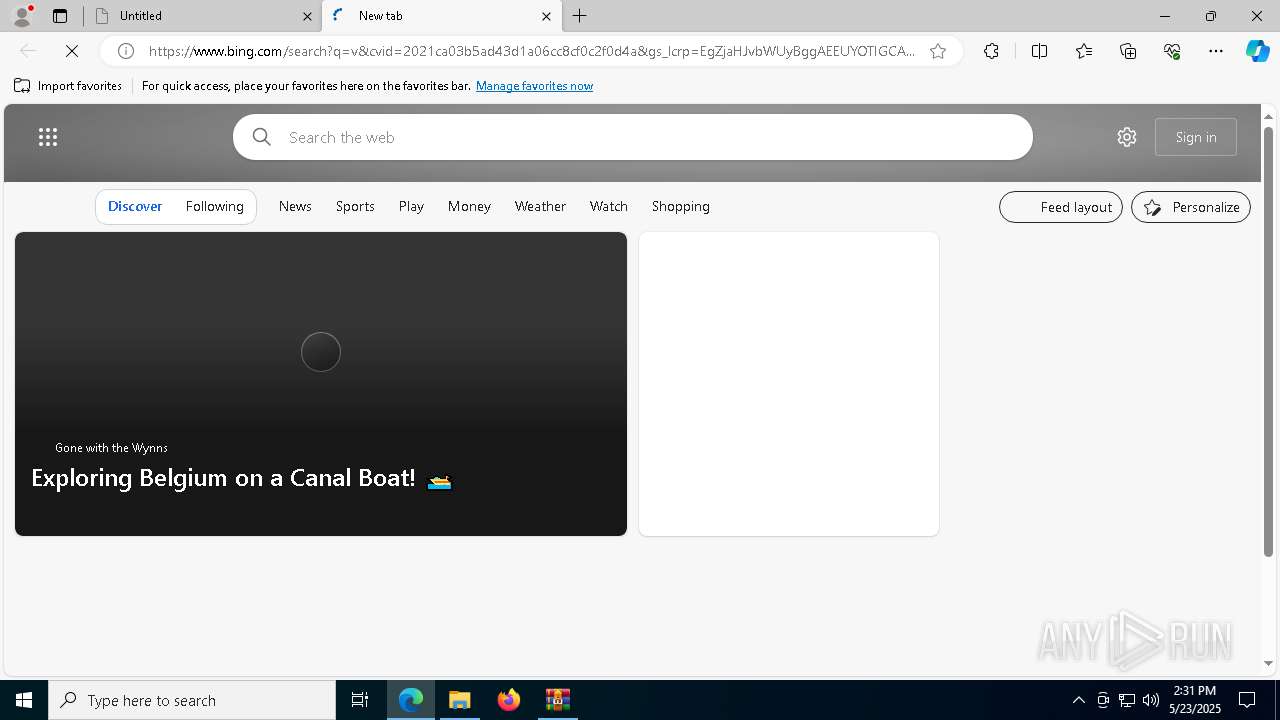The height and width of the screenshot is (720, 1280).
Task: Click Gone with the Wynns source label
Action: [111, 448]
